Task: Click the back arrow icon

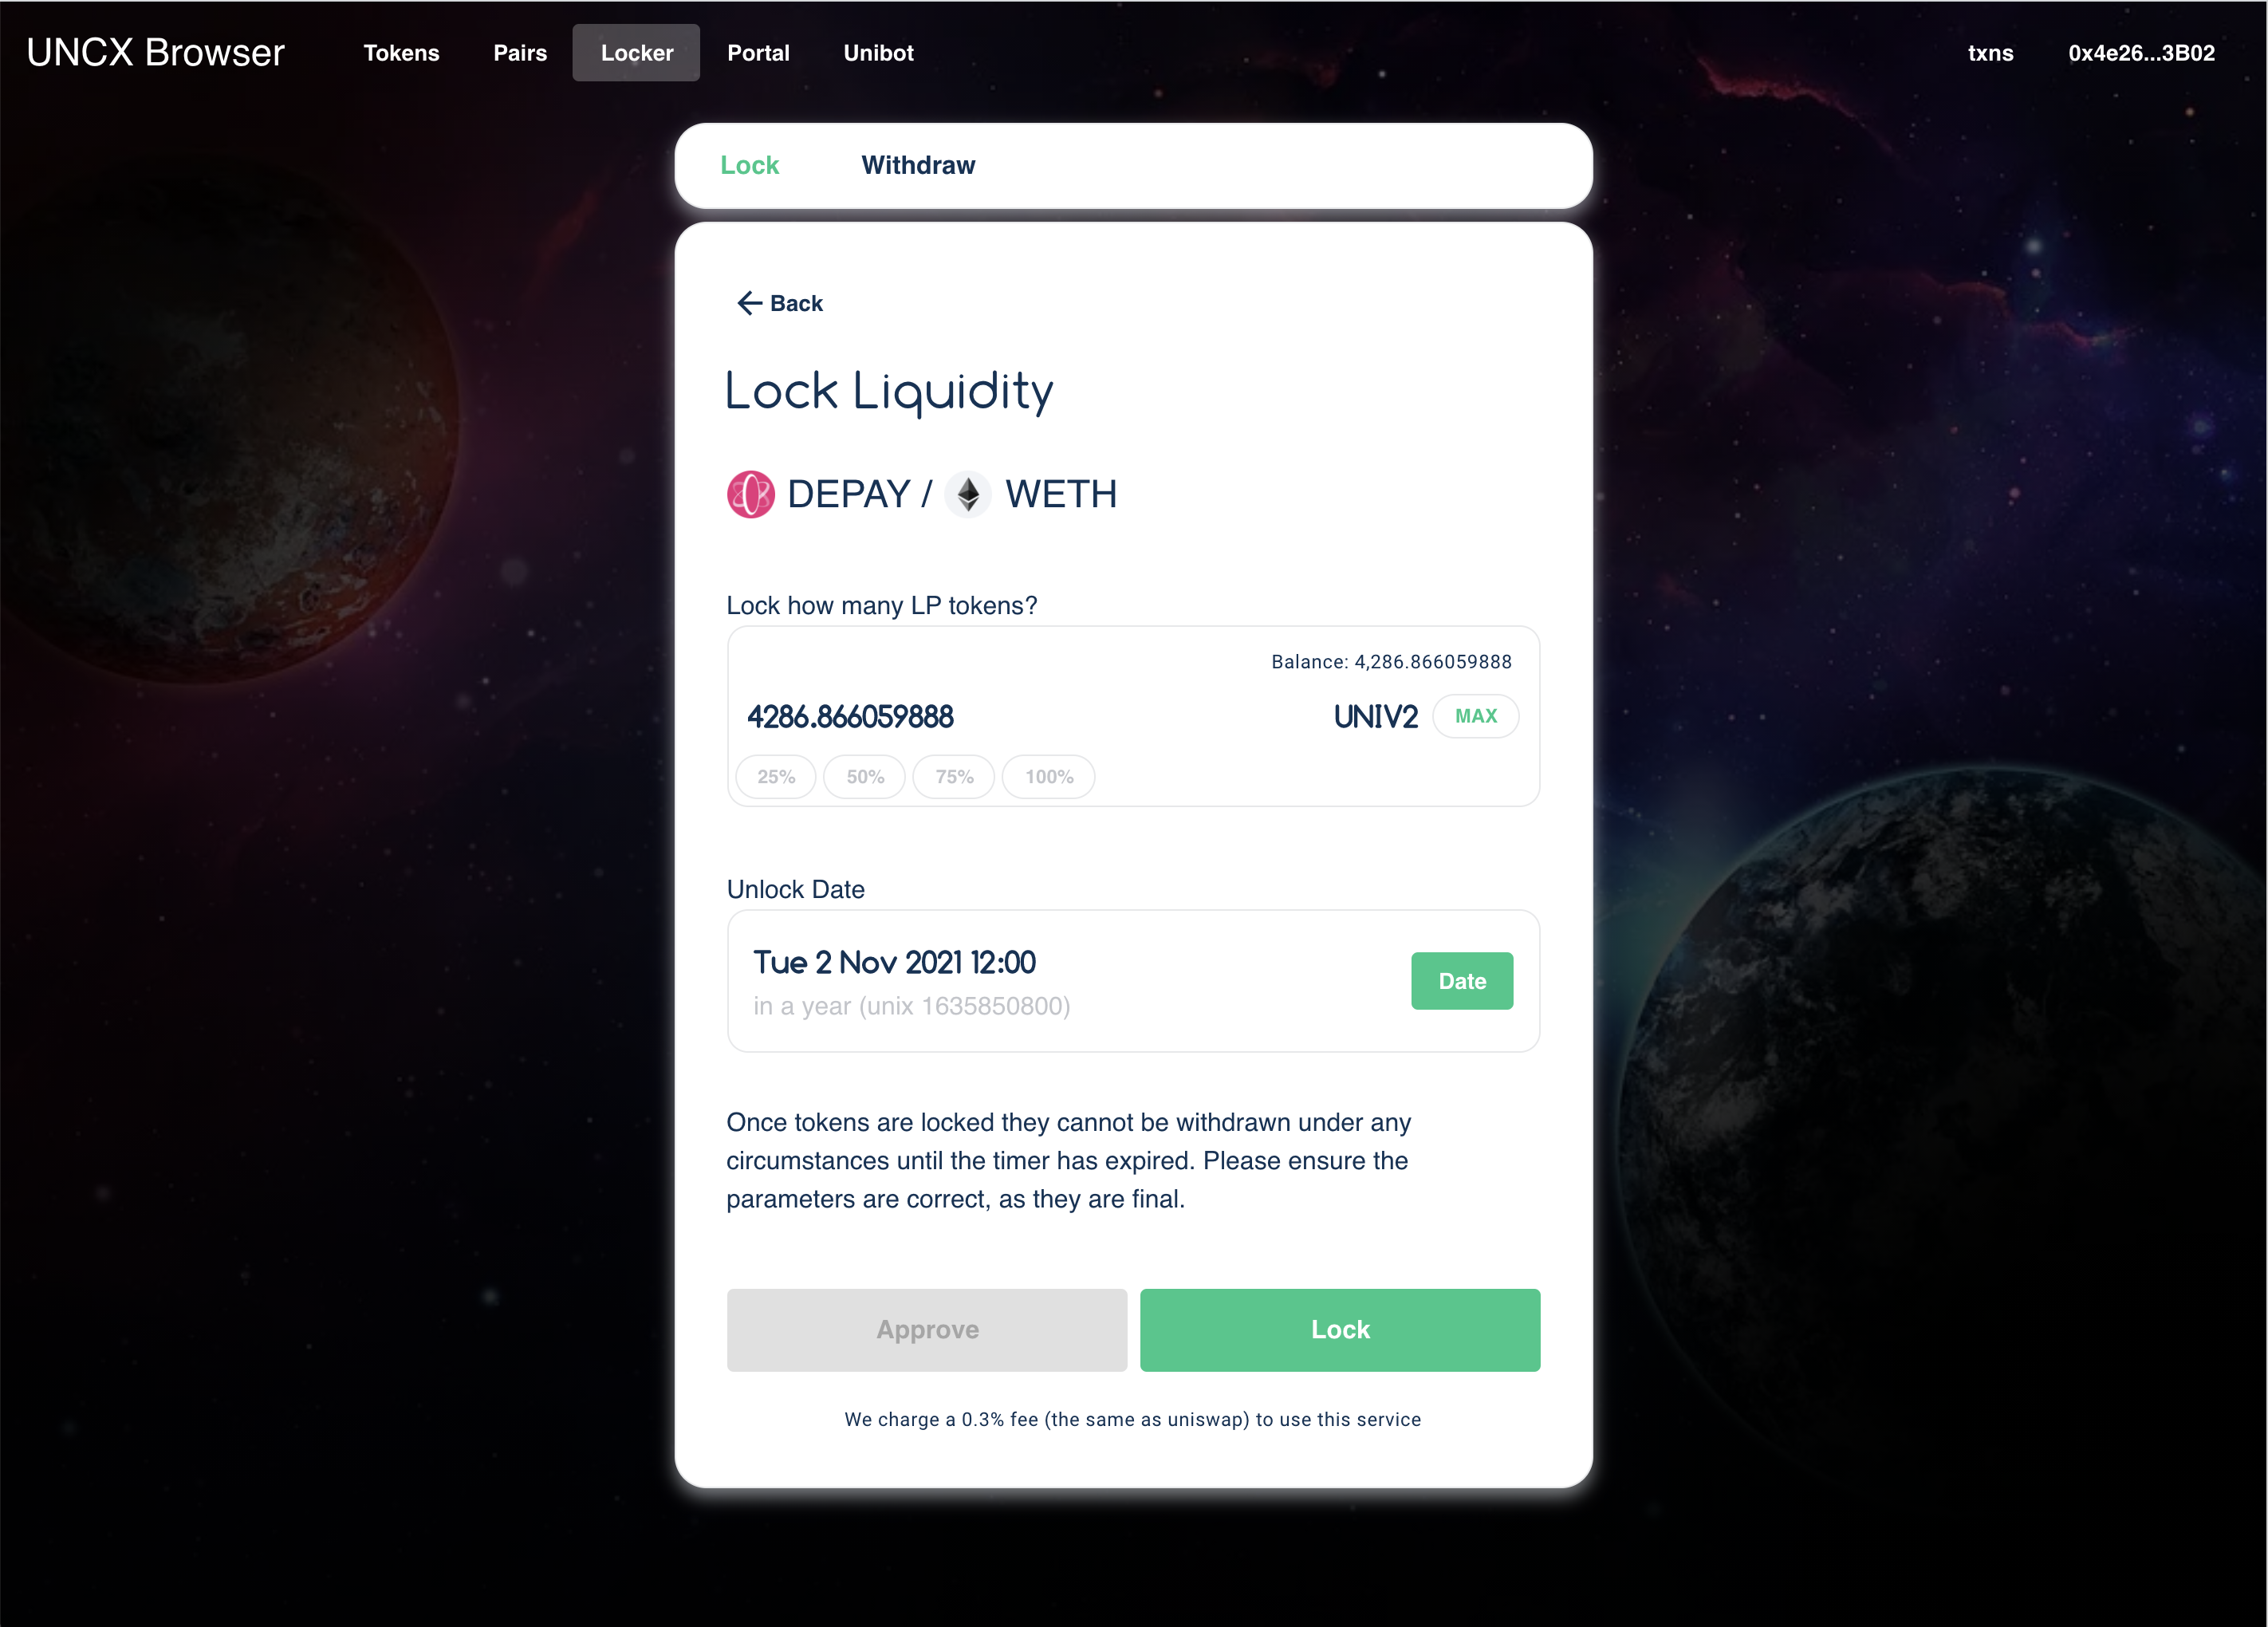Action: (x=749, y=303)
